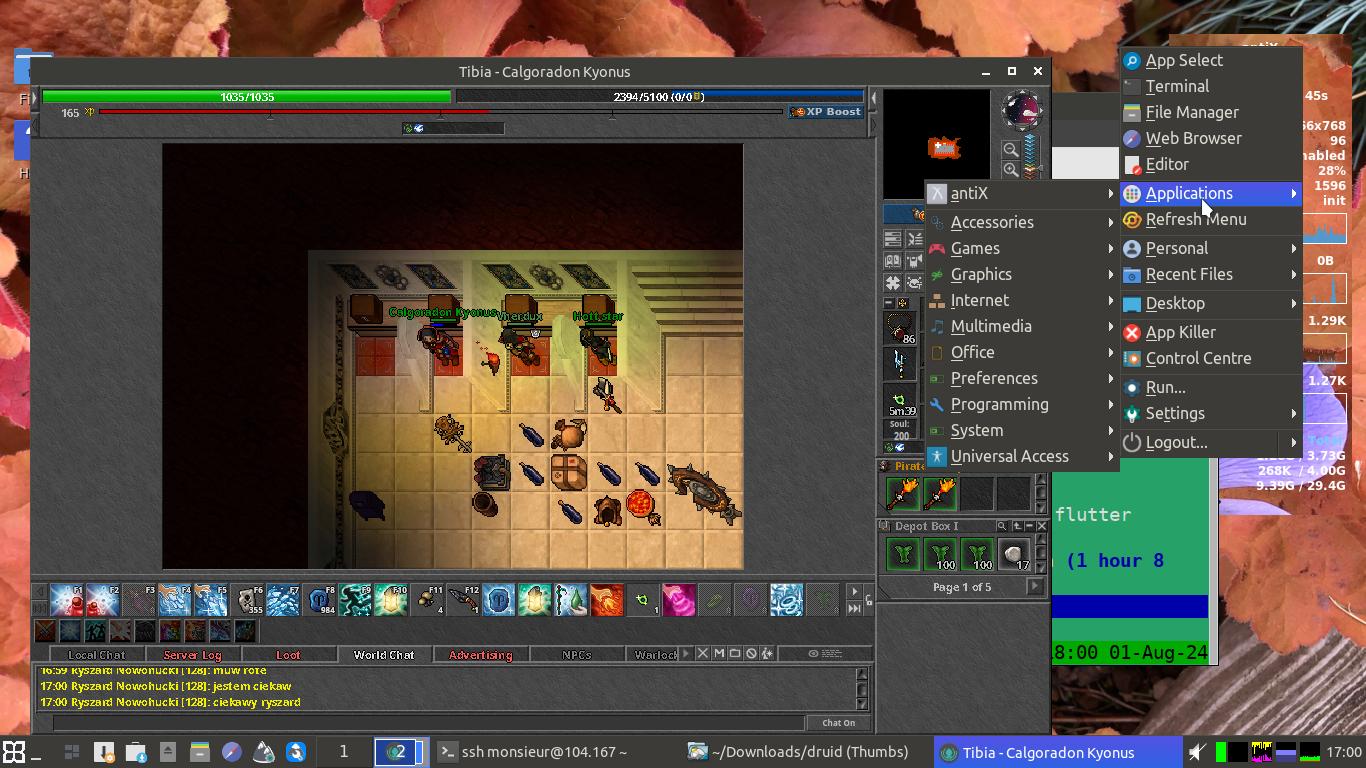Switch to the Local Chat tab
The height and width of the screenshot is (768, 1366).
(96, 655)
